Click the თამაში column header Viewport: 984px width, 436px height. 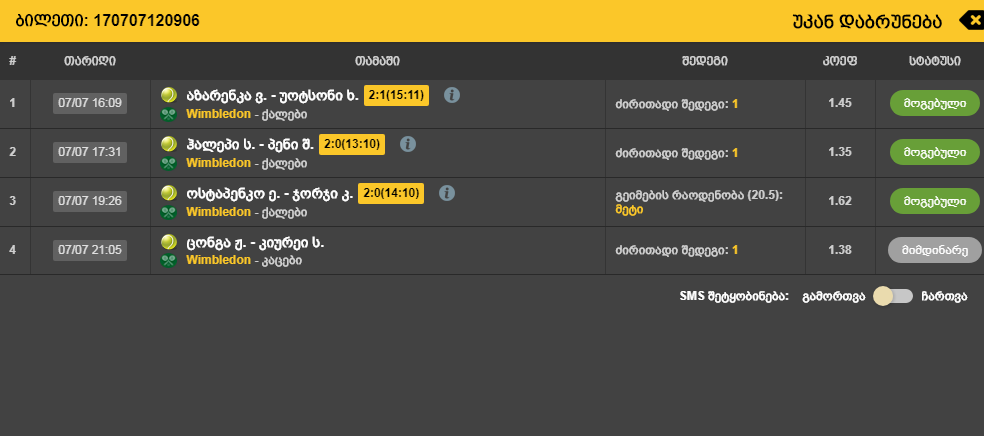click(x=377, y=61)
